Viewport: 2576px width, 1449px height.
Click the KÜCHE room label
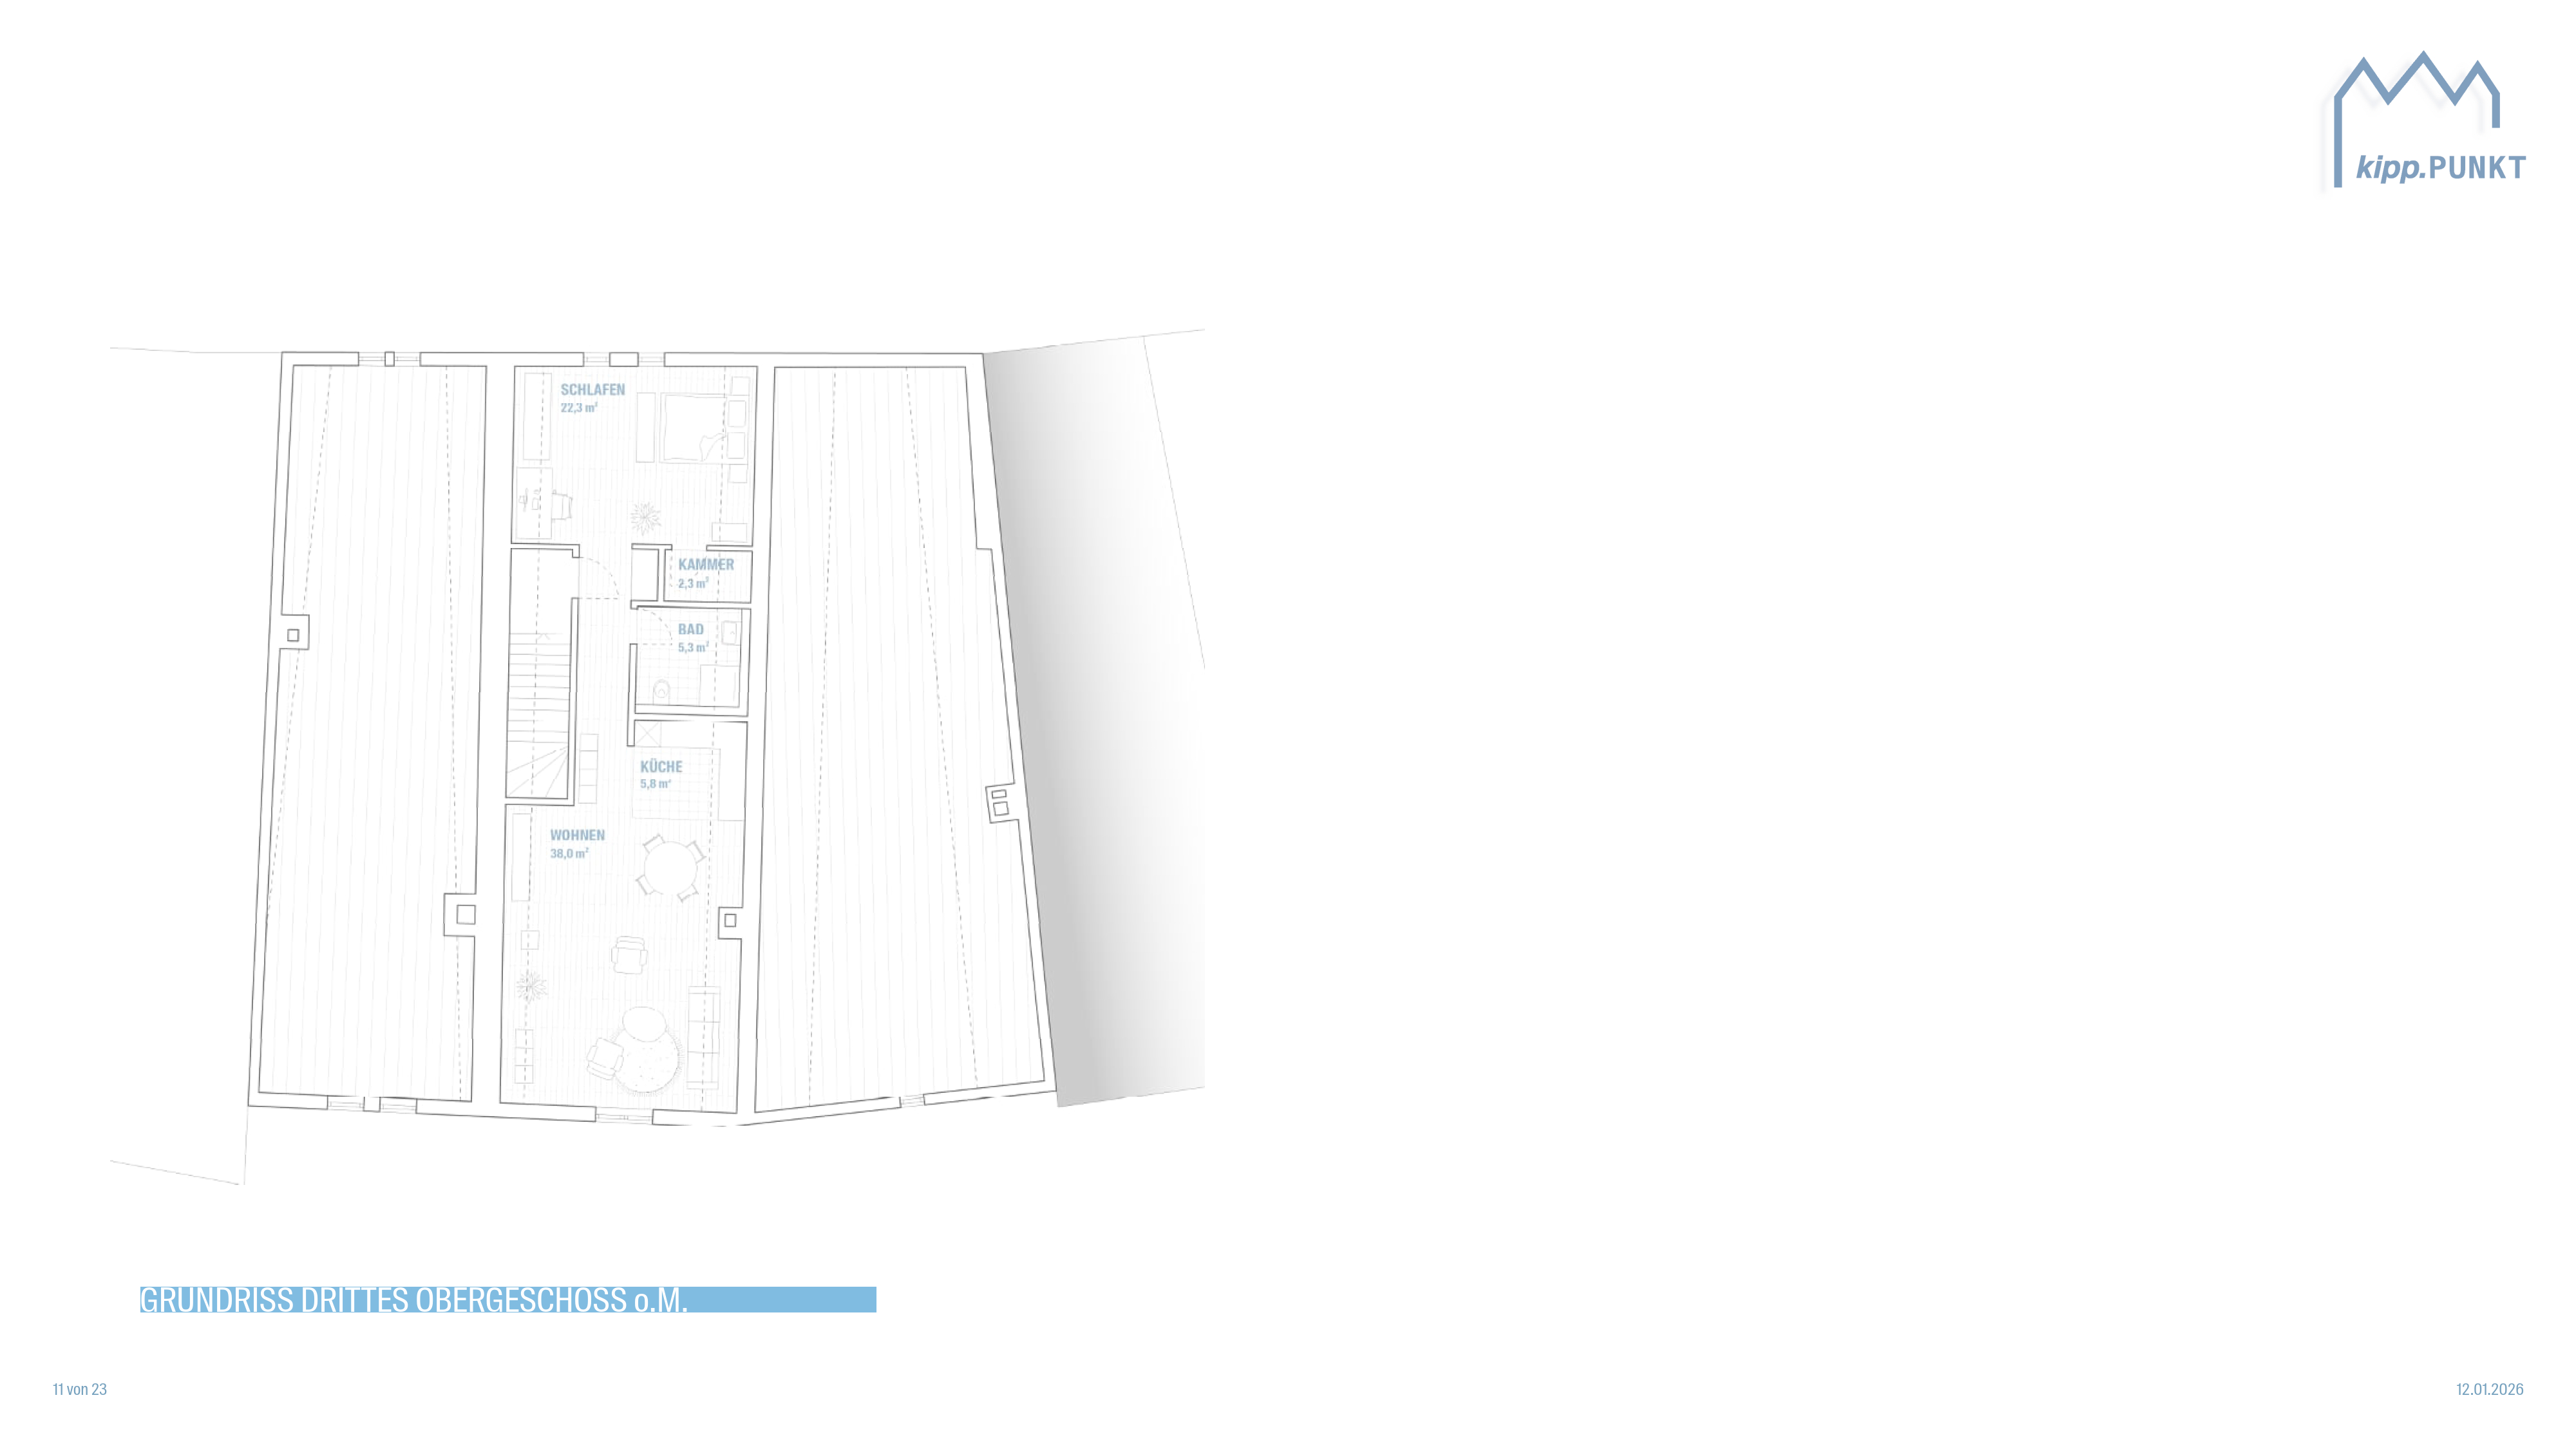pos(661,767)
